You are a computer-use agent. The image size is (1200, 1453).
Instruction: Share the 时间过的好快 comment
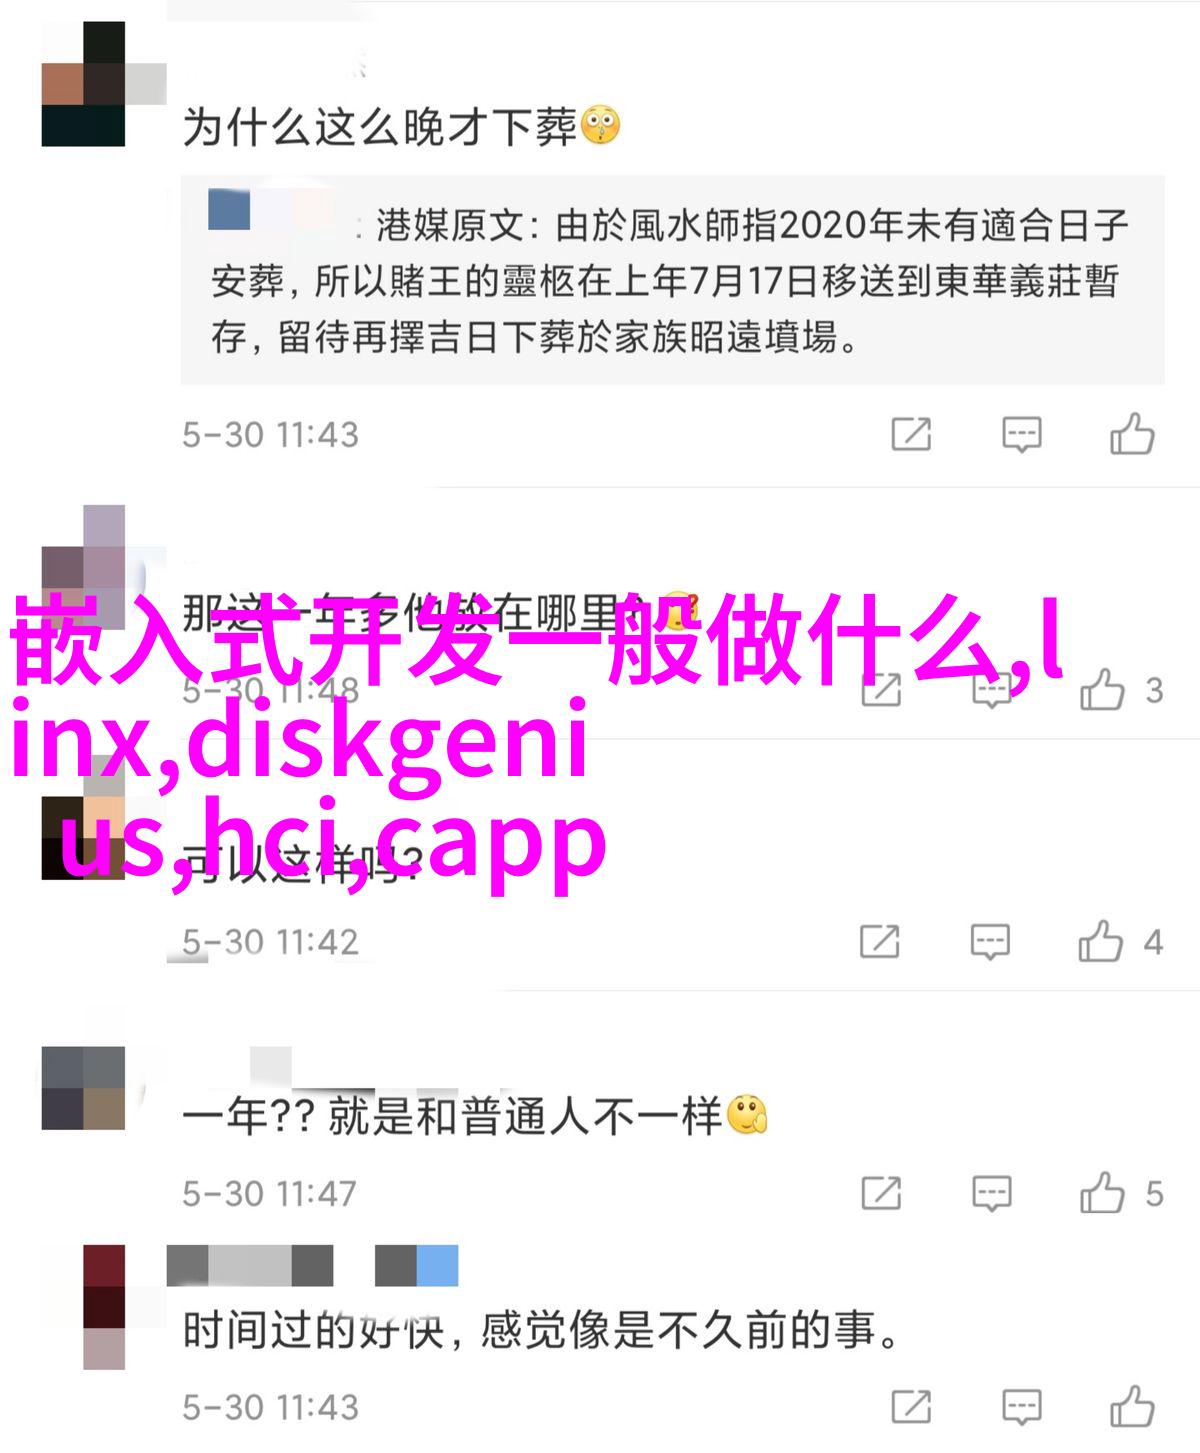click(911, 1408)
